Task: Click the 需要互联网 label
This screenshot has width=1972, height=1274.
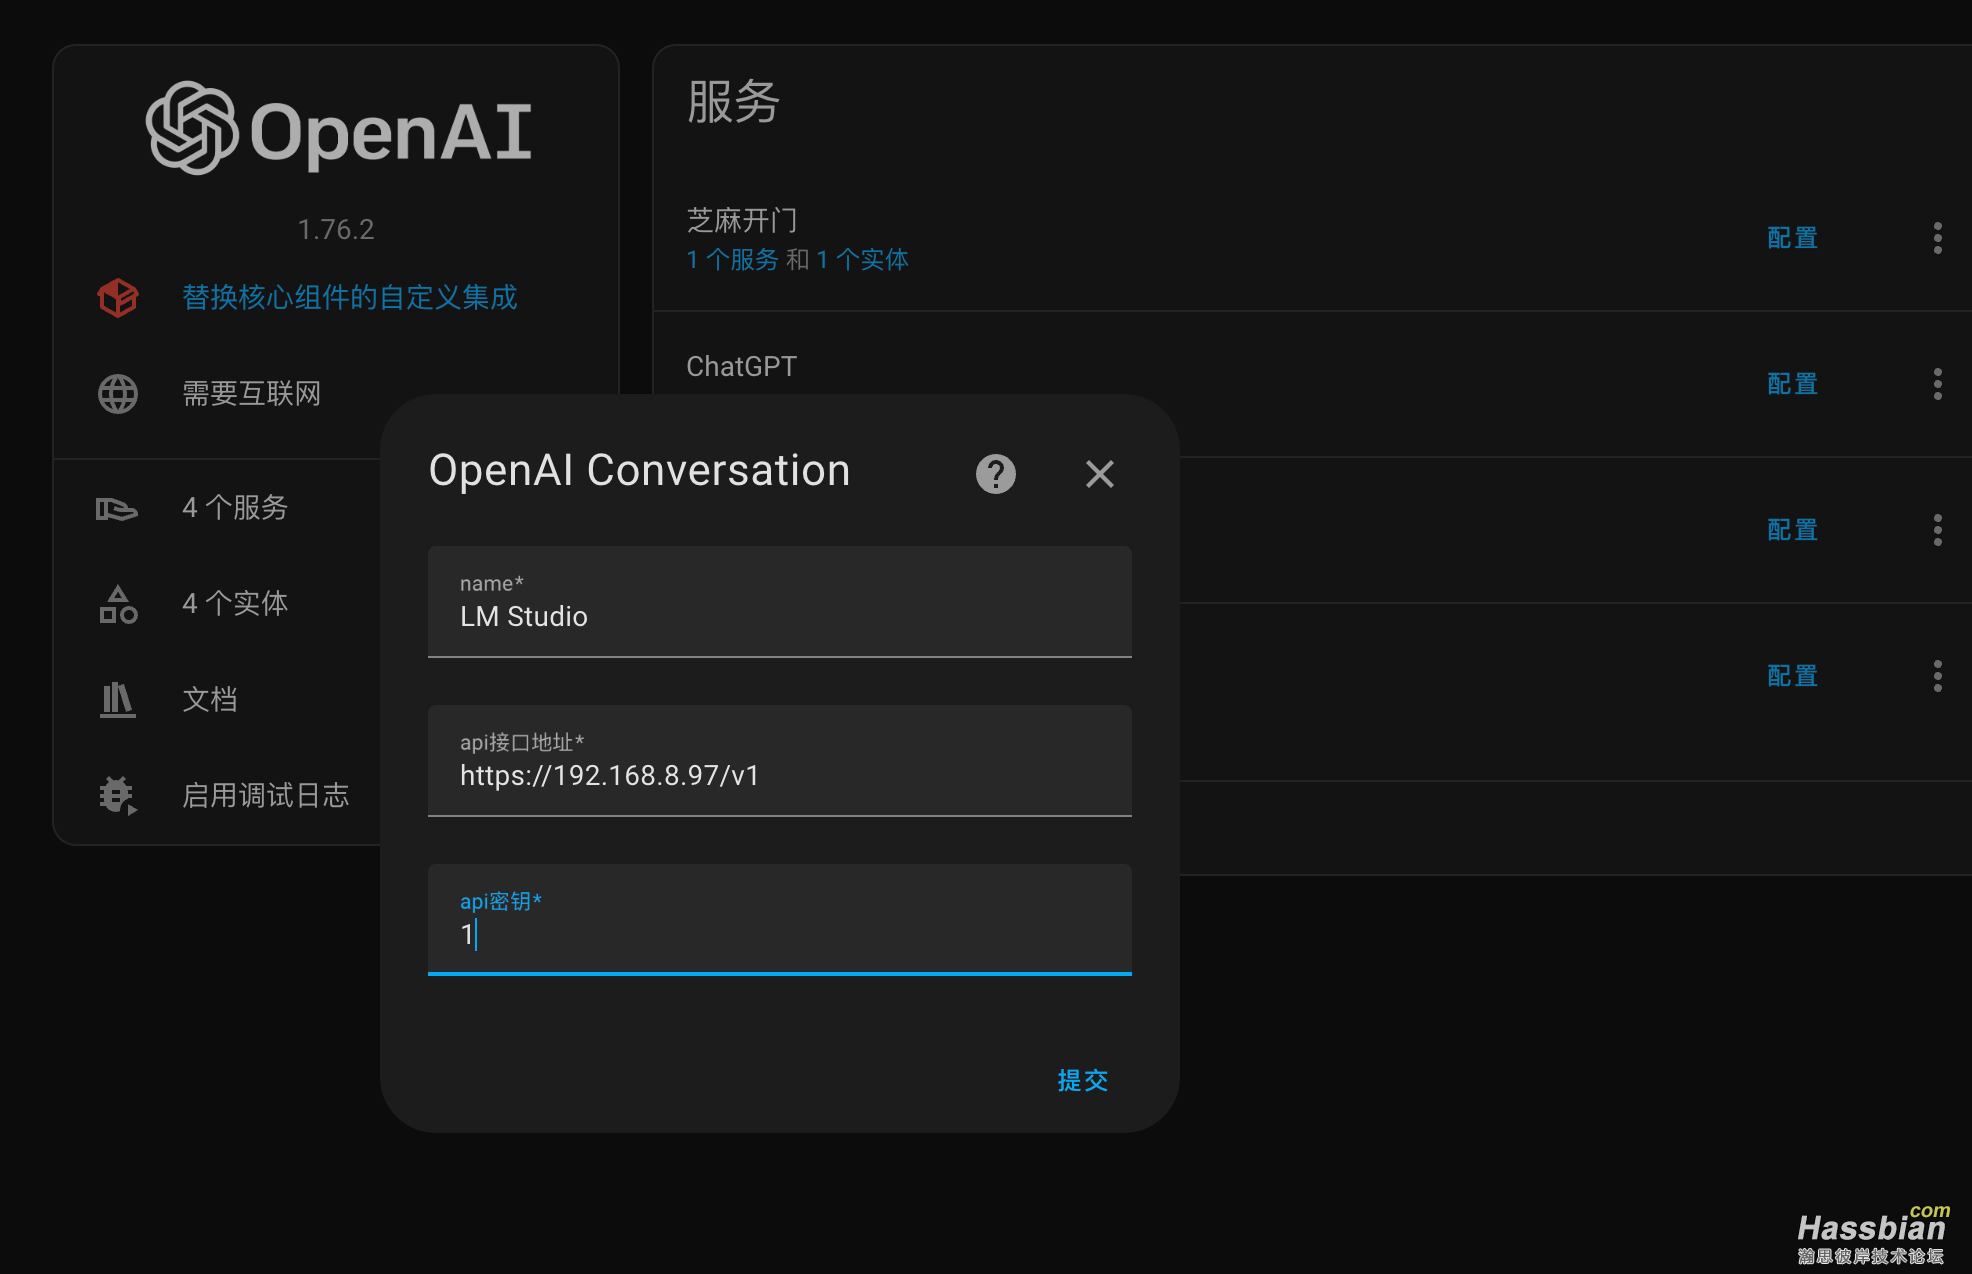Action: click(x=251, y=394)
